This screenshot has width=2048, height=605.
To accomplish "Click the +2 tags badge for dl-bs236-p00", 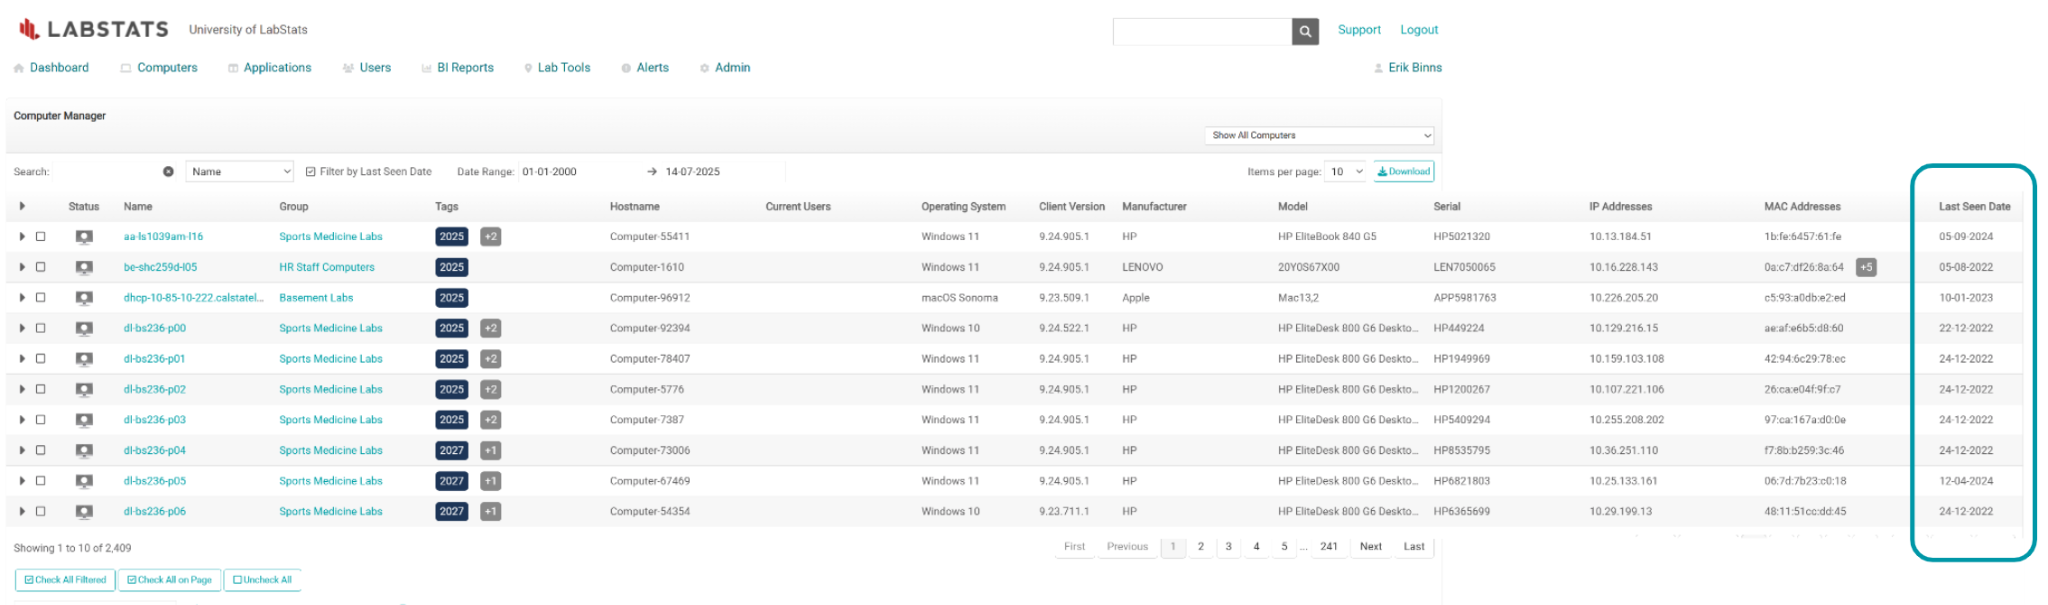I will point(490,328).
